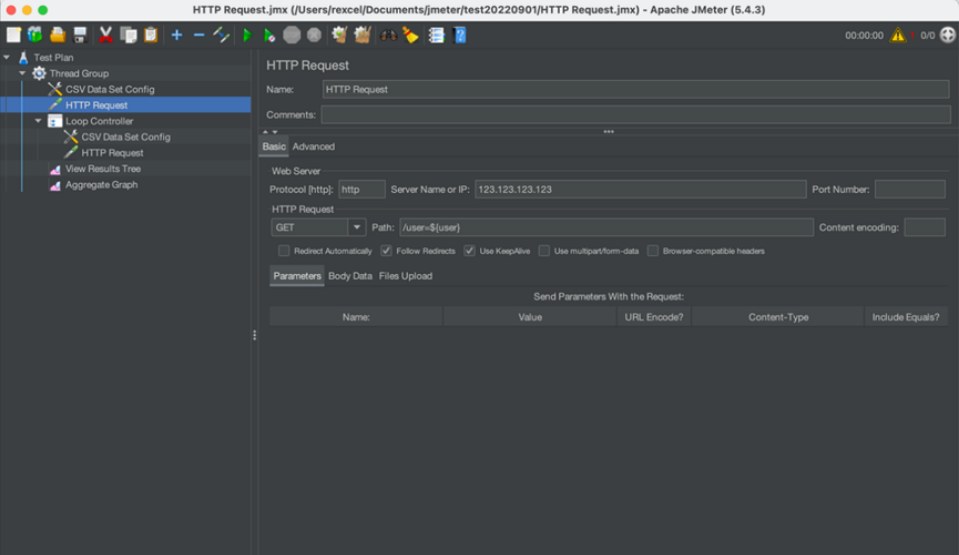Click the Server Name or IP field
The width and height of the screenshot is (959, 555).
click(640, 190)
